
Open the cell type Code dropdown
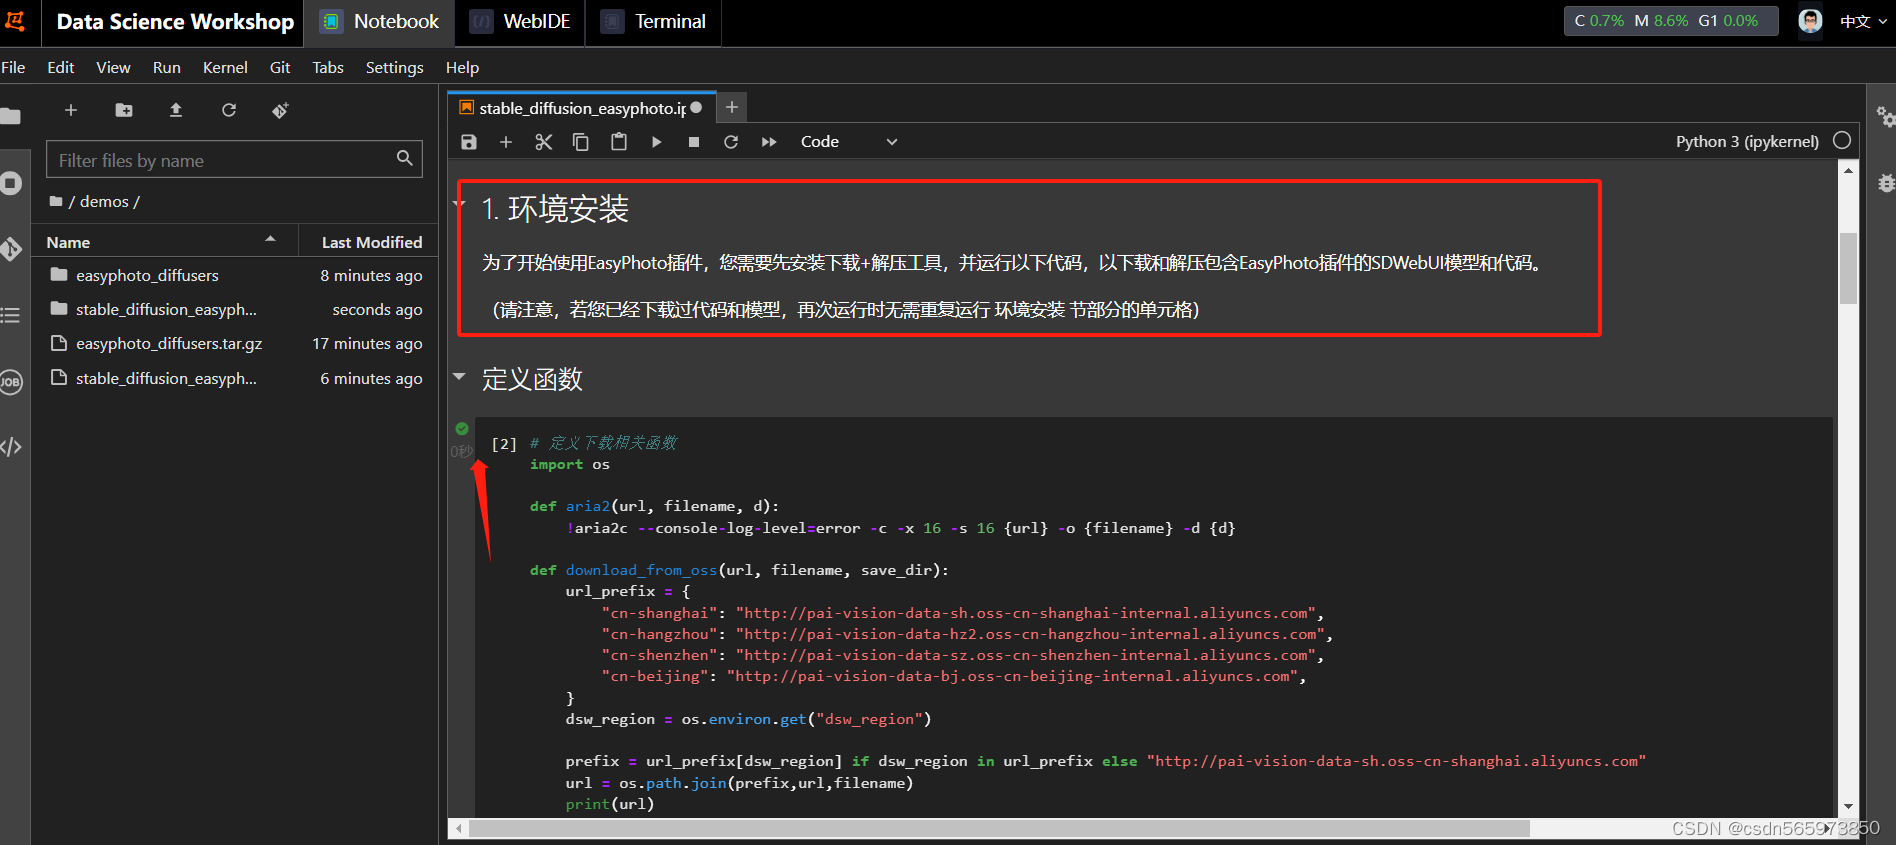(x=849, y=142)
